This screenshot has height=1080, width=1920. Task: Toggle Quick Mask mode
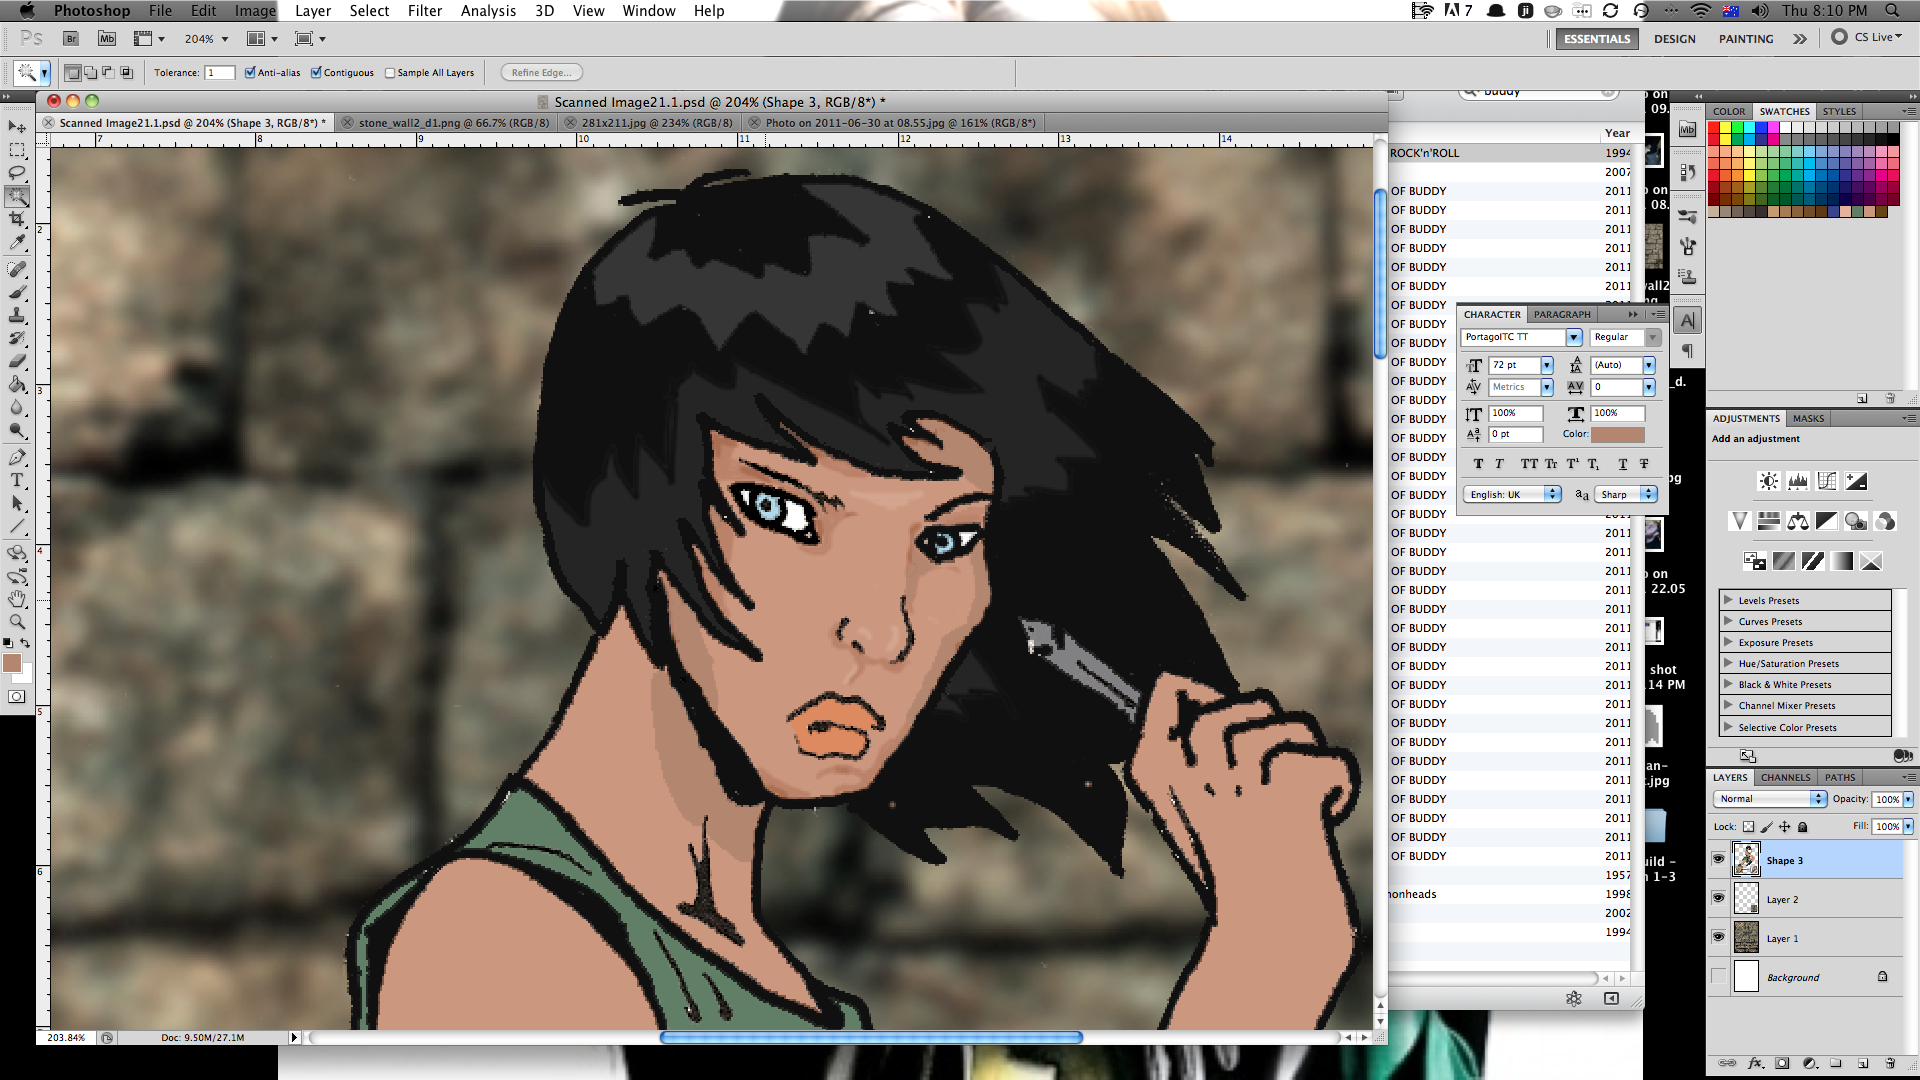pos(17,697)
